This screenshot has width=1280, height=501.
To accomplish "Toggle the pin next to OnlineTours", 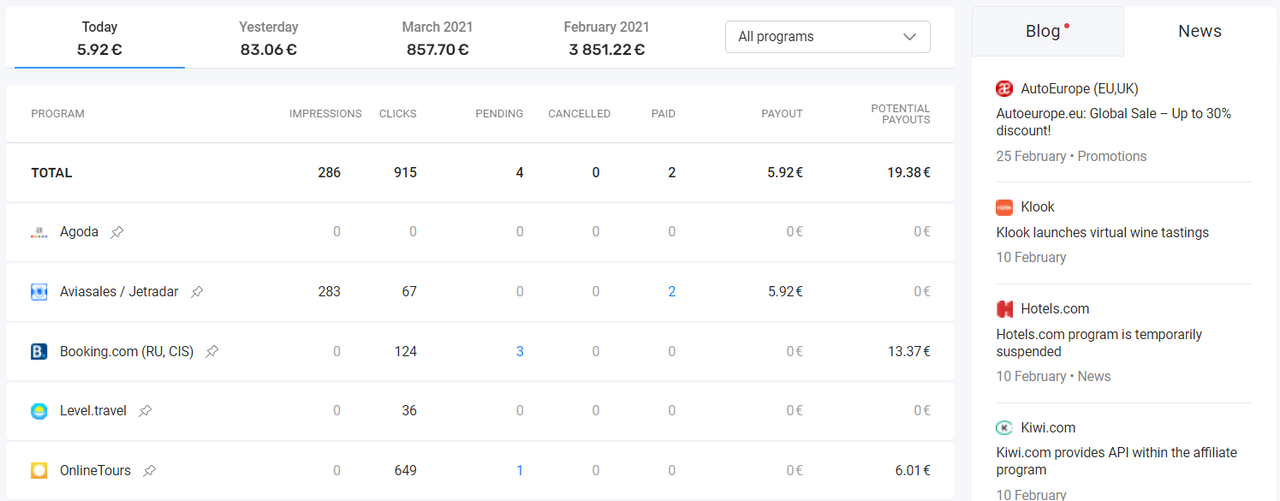I will [150, 471].
